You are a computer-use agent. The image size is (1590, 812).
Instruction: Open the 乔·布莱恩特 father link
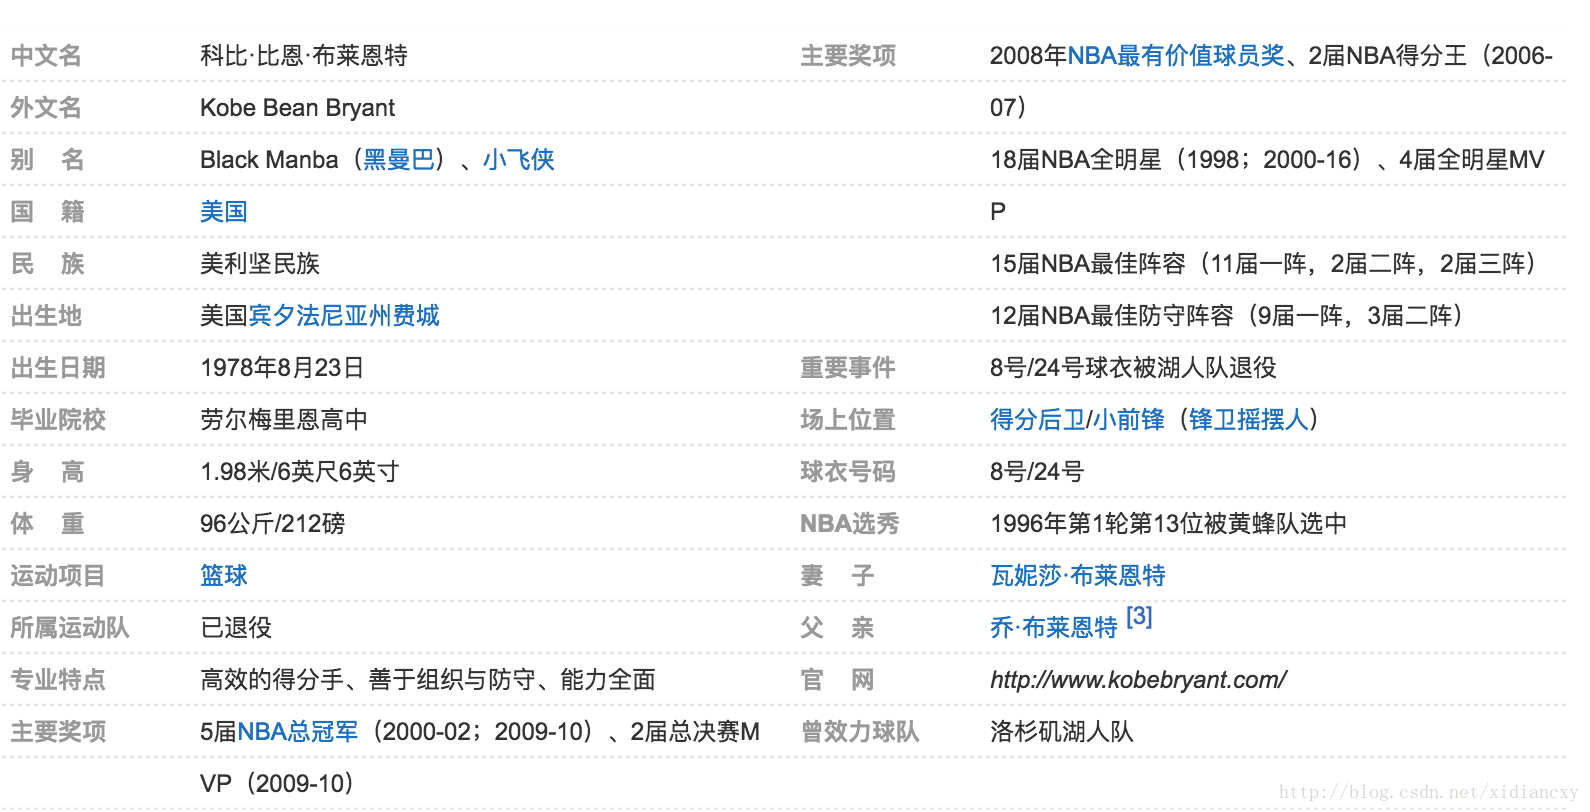(1054, 628)
